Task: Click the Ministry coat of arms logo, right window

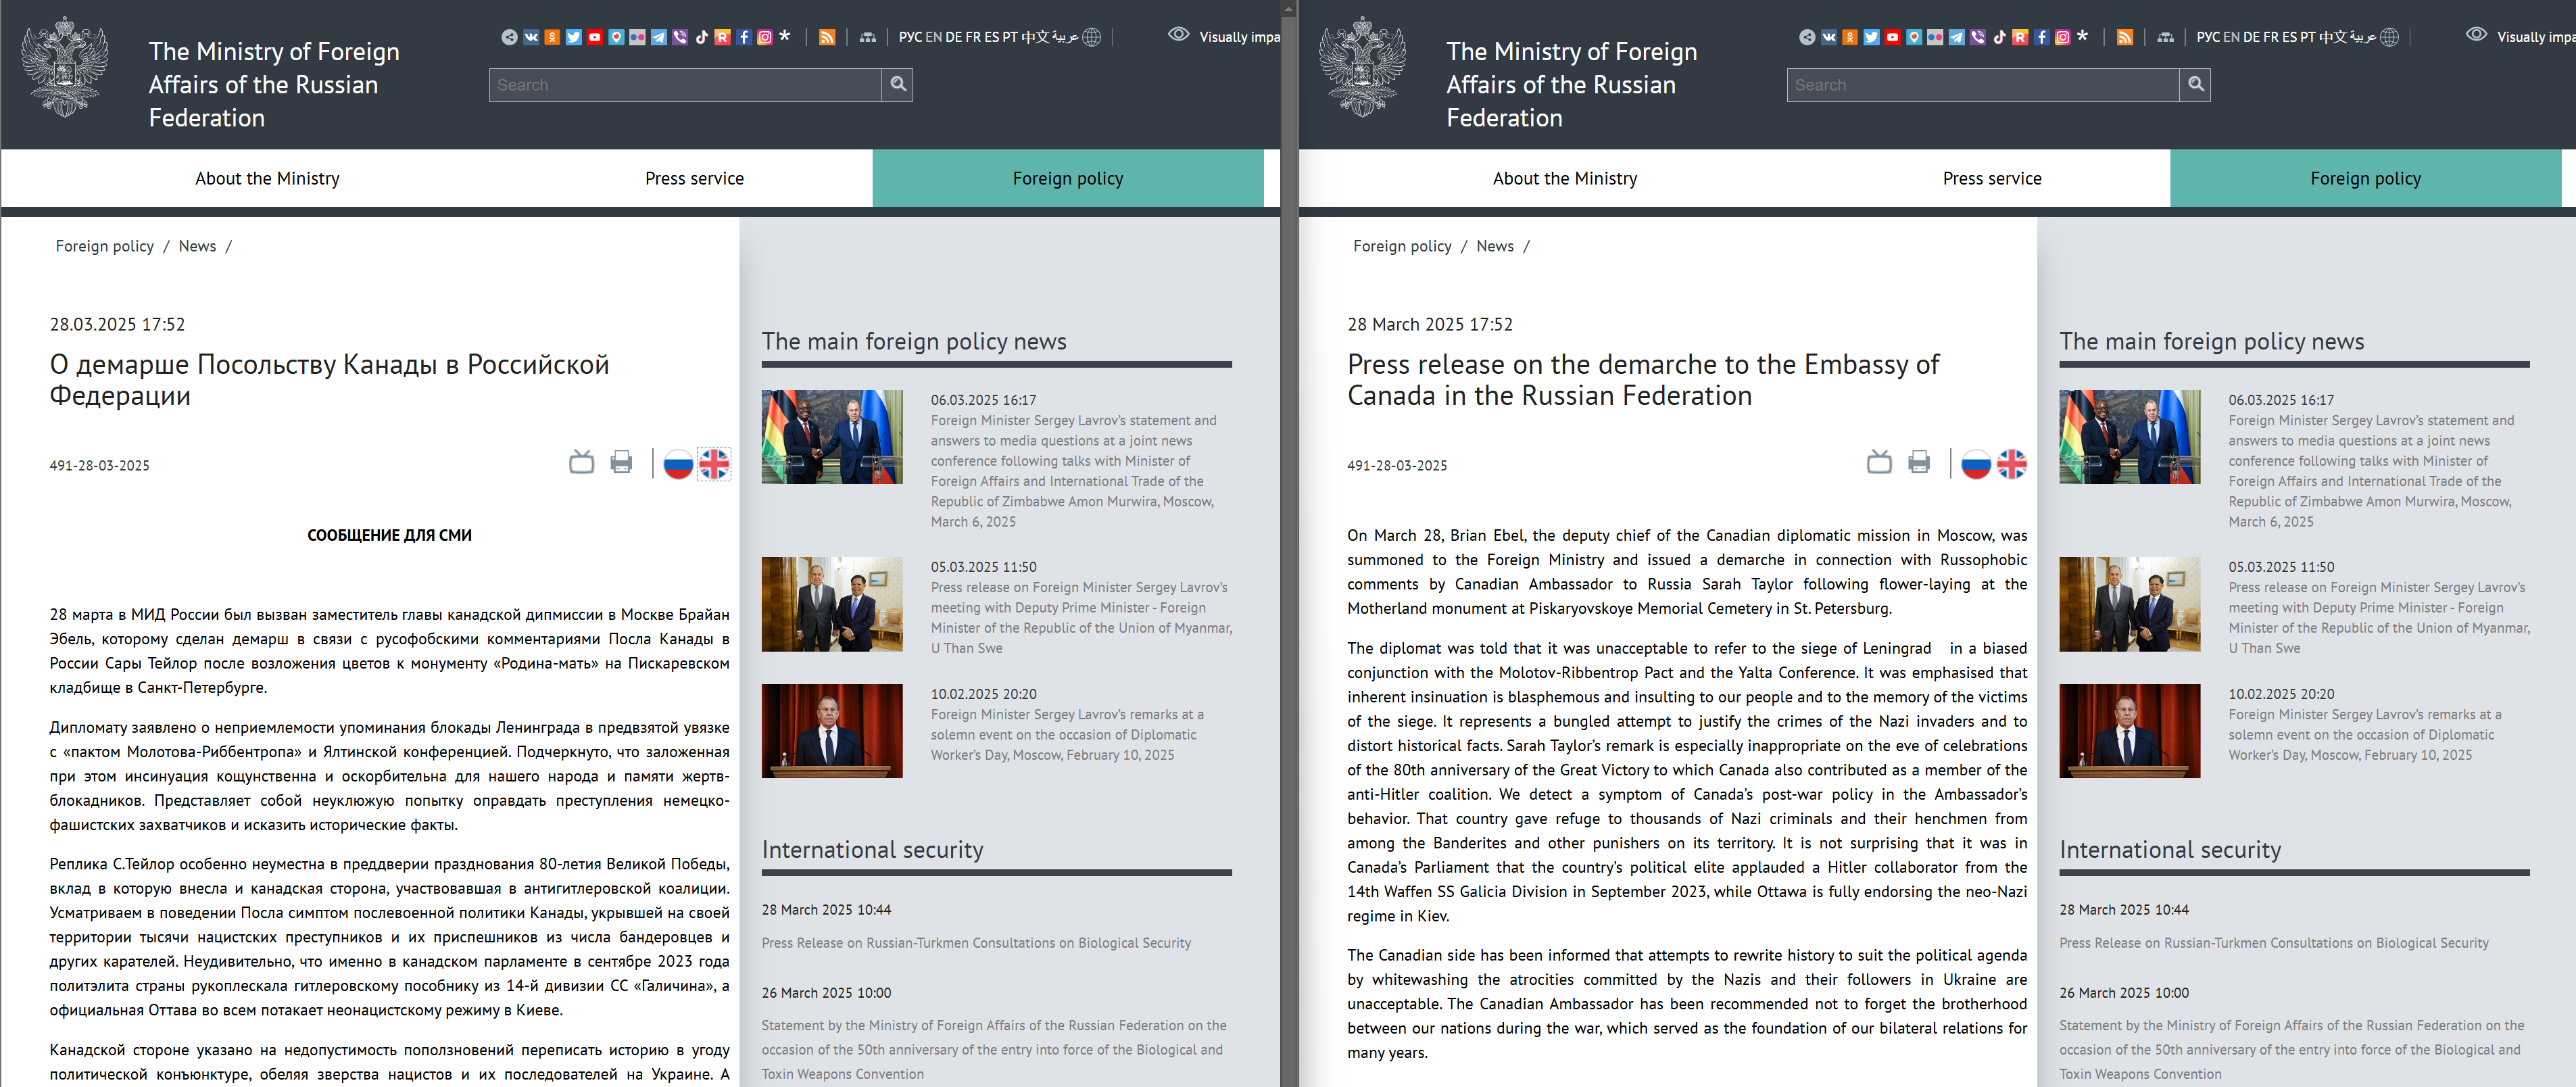Action: (1363, 66)
